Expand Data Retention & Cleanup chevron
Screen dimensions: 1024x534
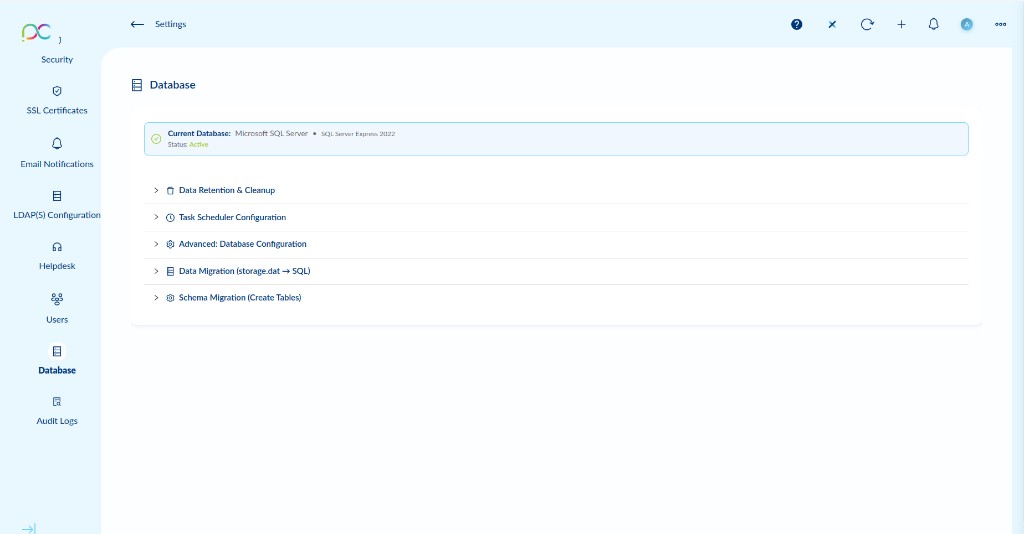click(156, 190)
